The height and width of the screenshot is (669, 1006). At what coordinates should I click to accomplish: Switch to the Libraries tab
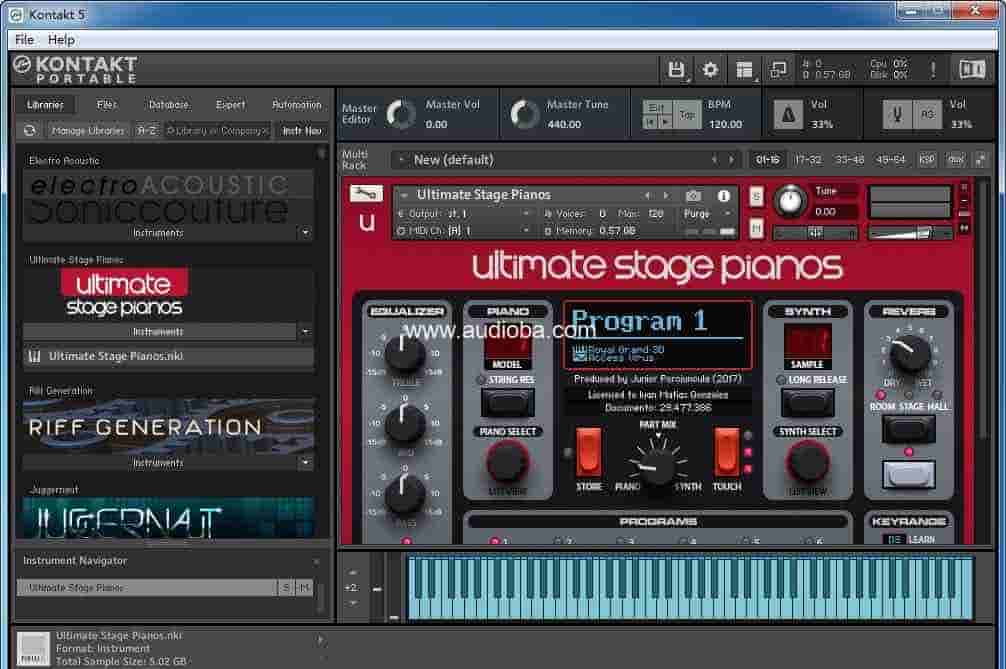tap(45, 105)
